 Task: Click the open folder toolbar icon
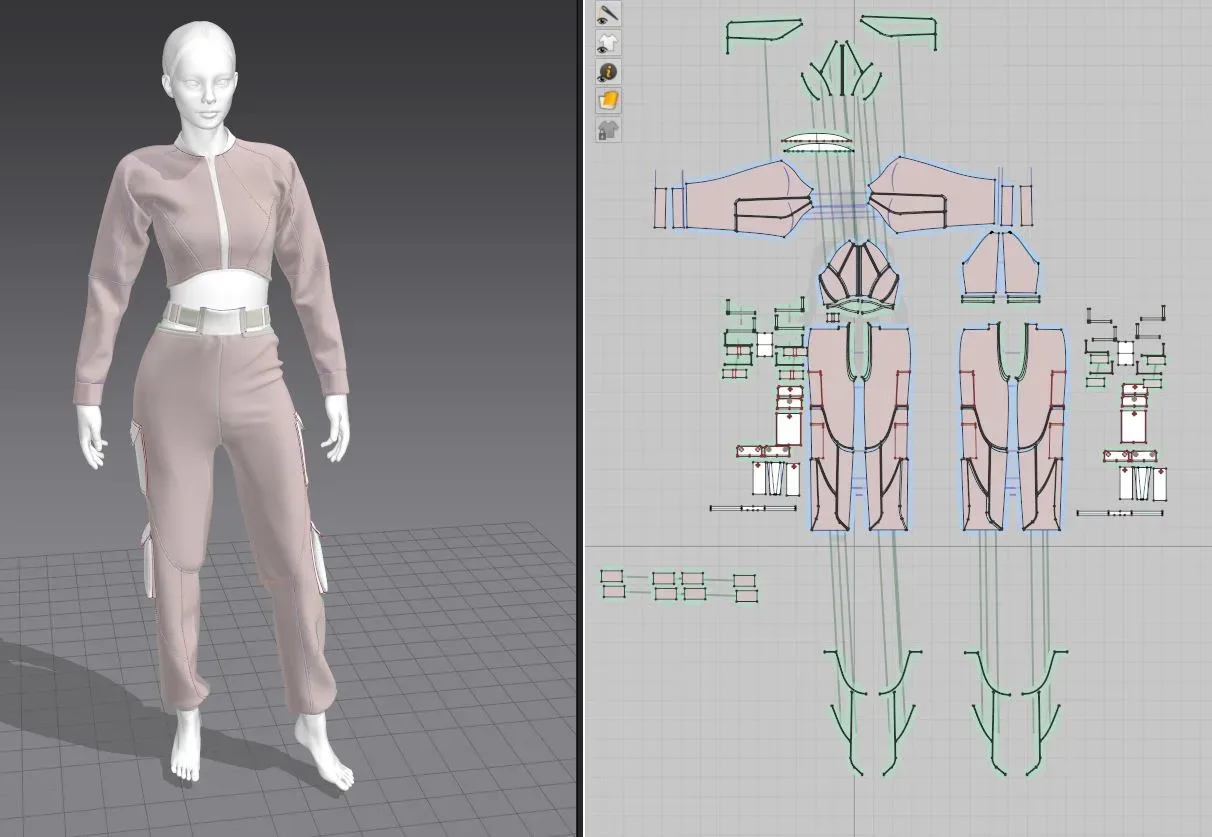click(x=608, y=100)
